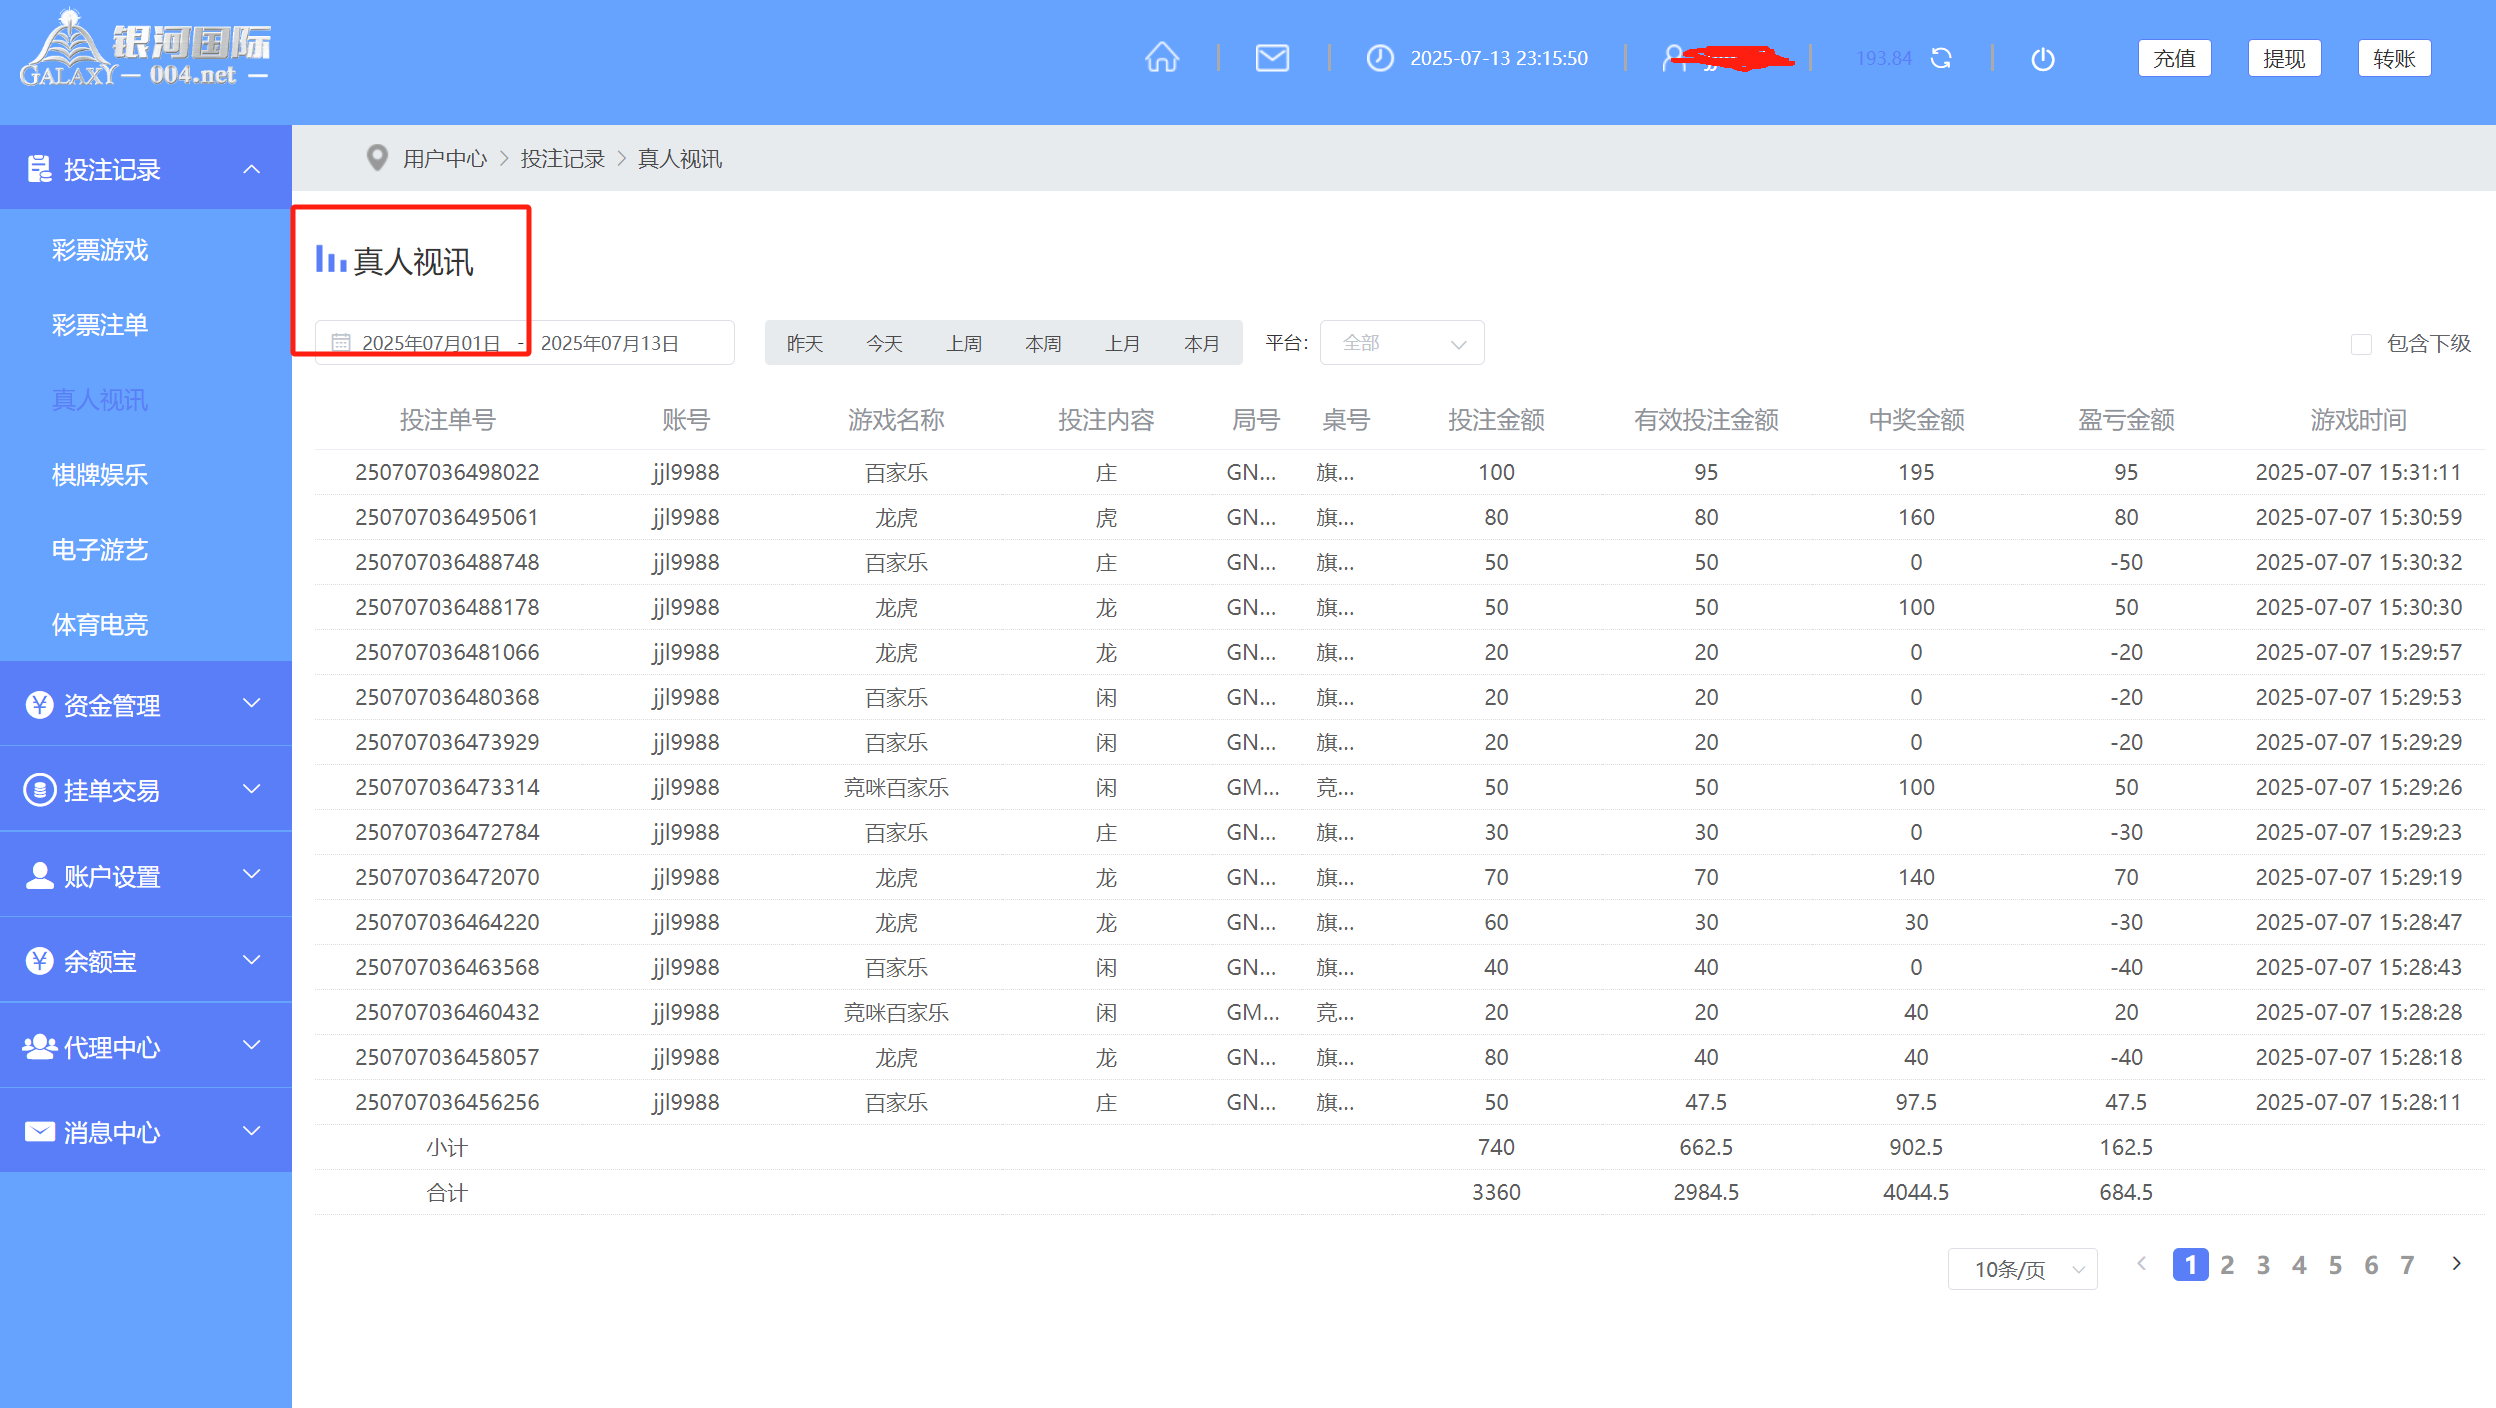Click the power logout icon

(2042, 59)
